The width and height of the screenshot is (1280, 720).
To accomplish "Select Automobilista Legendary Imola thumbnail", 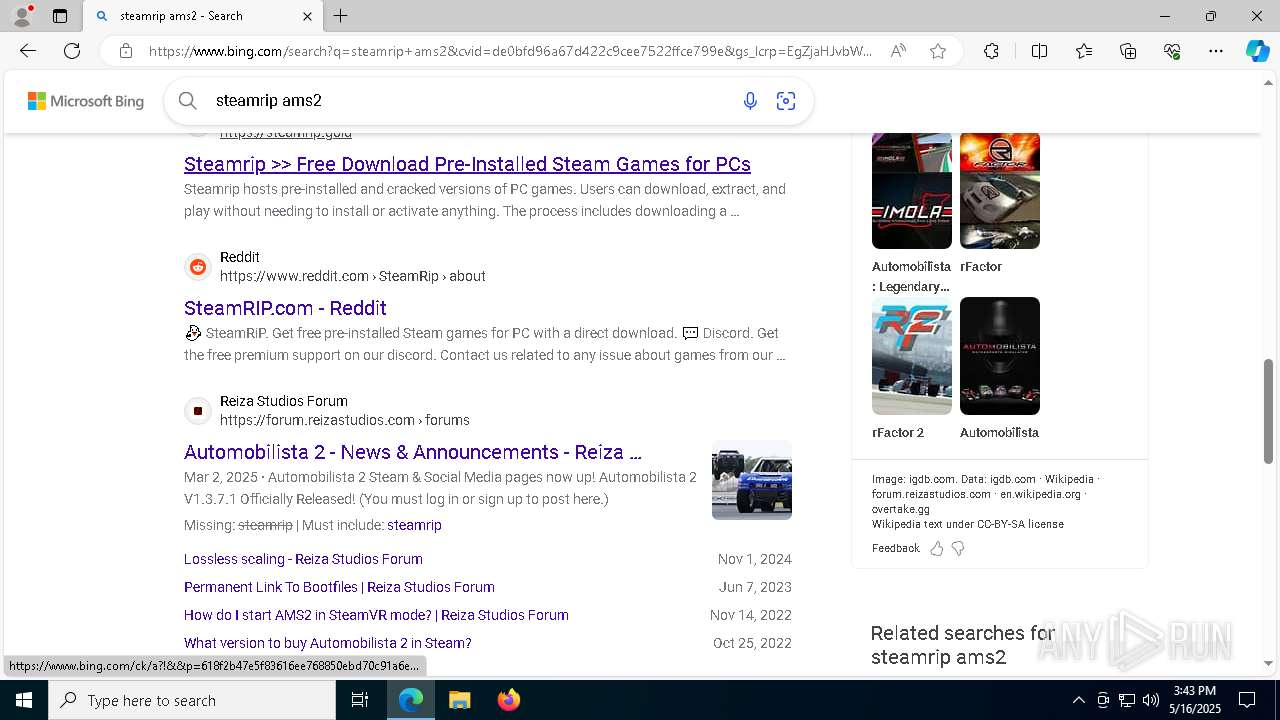I will click(x=912, y=190).
